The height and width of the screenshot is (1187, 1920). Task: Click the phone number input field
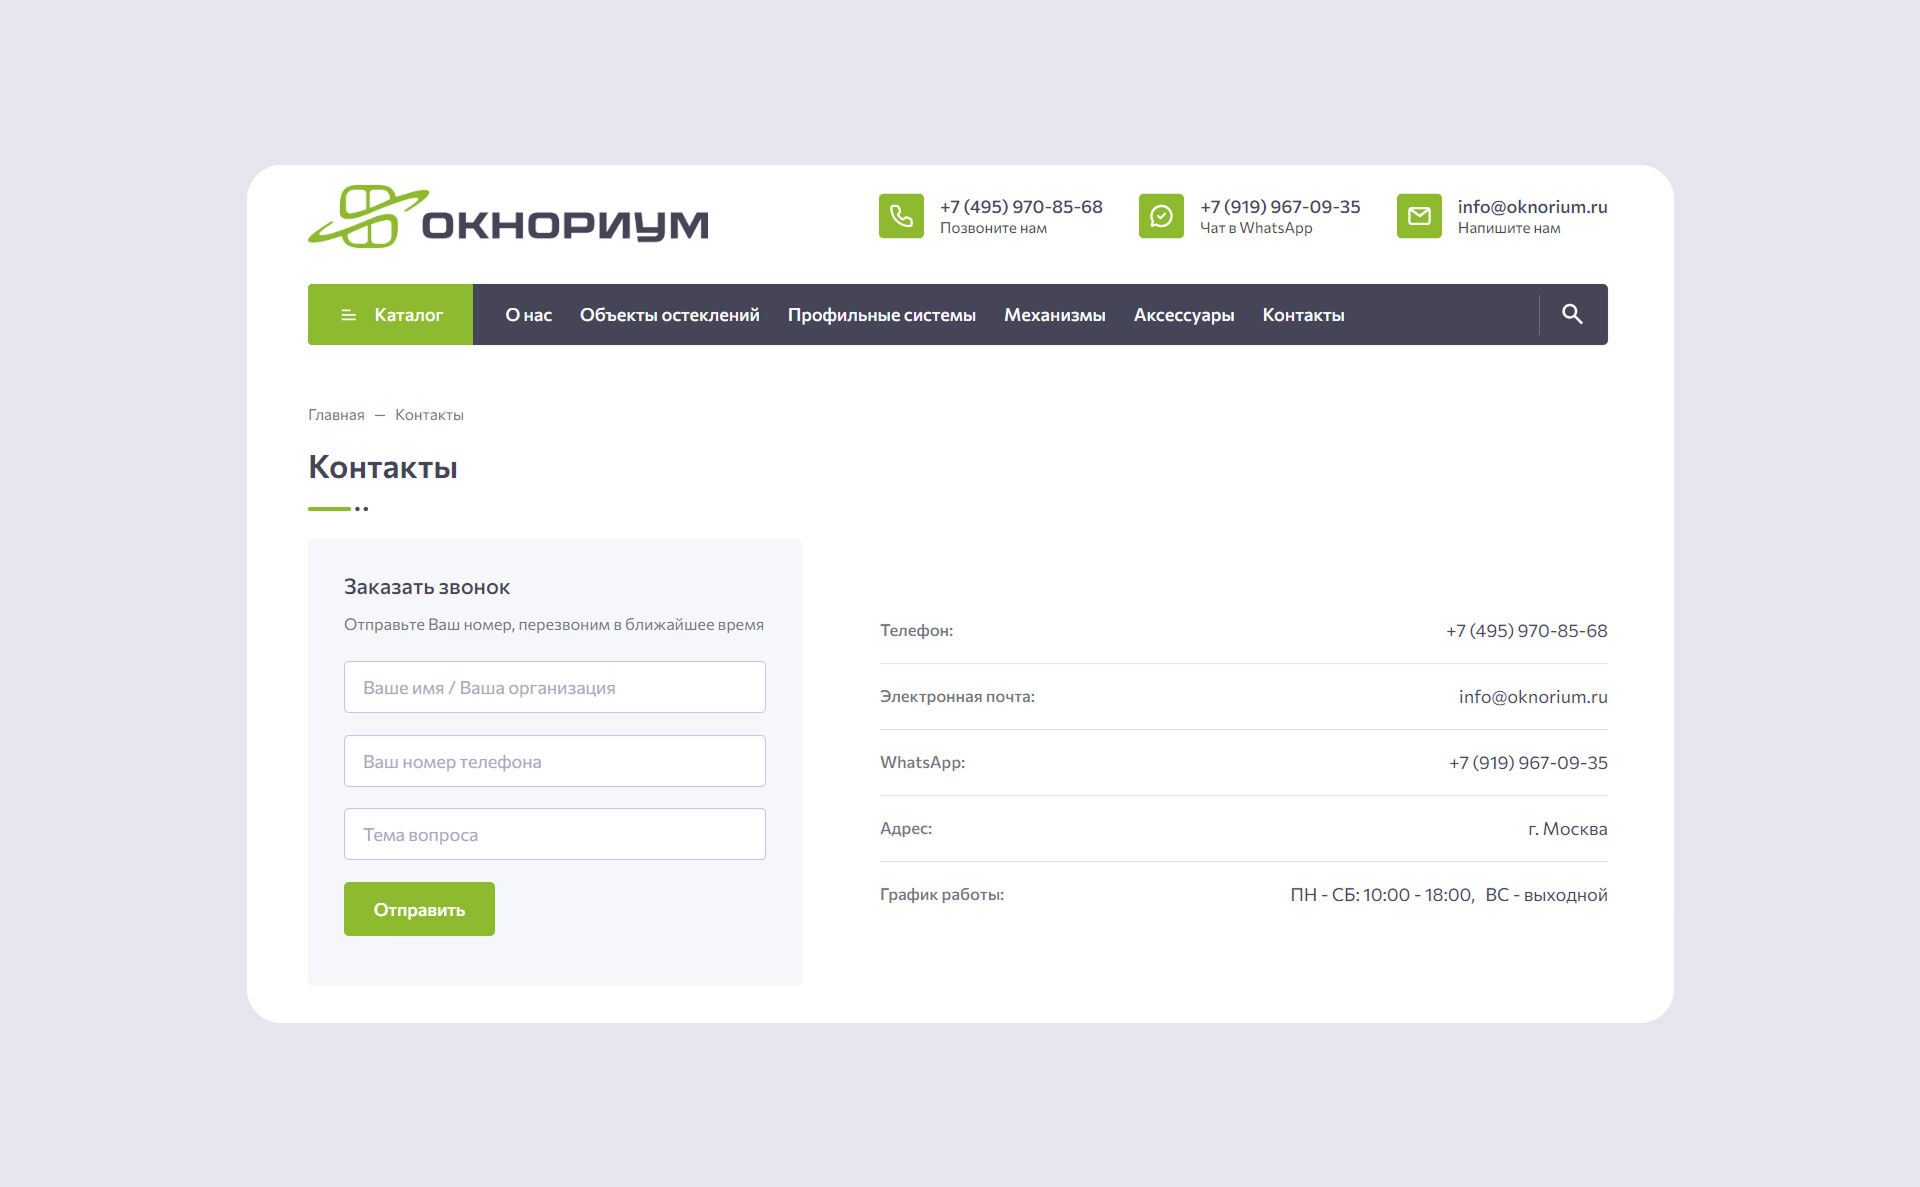click(x=554, y=761)
